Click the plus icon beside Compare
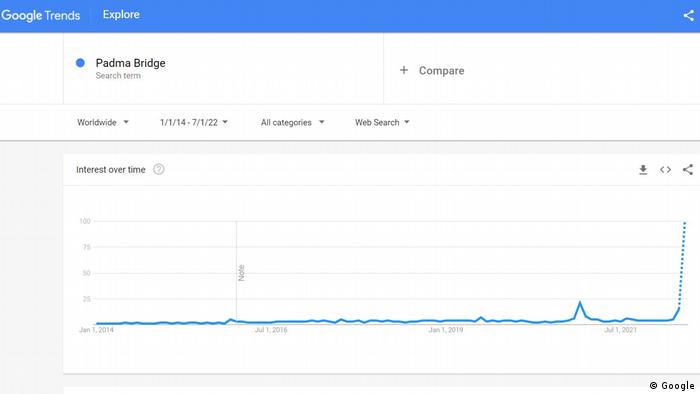The width and height of the screenshot is (700, 394). (404, 70)
